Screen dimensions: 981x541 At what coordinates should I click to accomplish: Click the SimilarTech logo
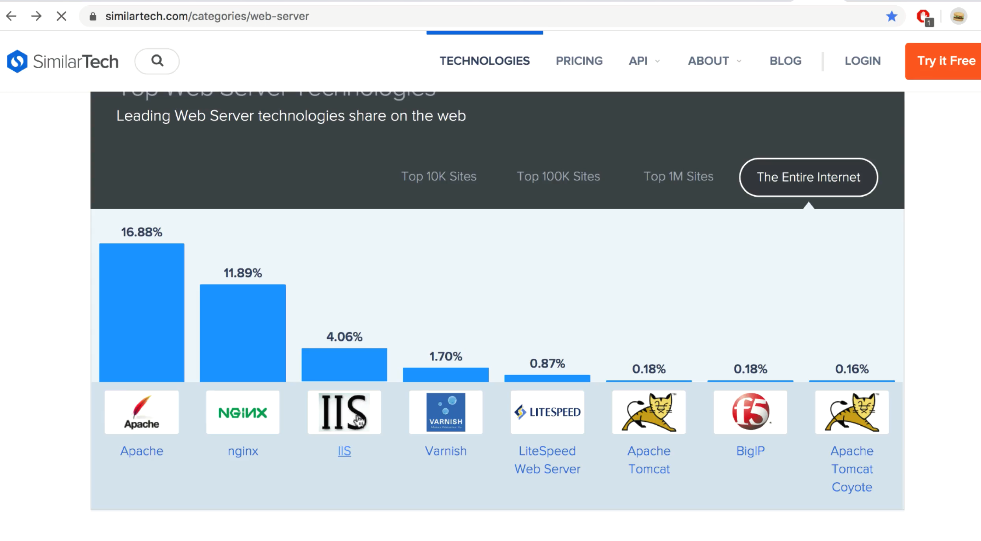pyautogui.click(x=63, y=61)
